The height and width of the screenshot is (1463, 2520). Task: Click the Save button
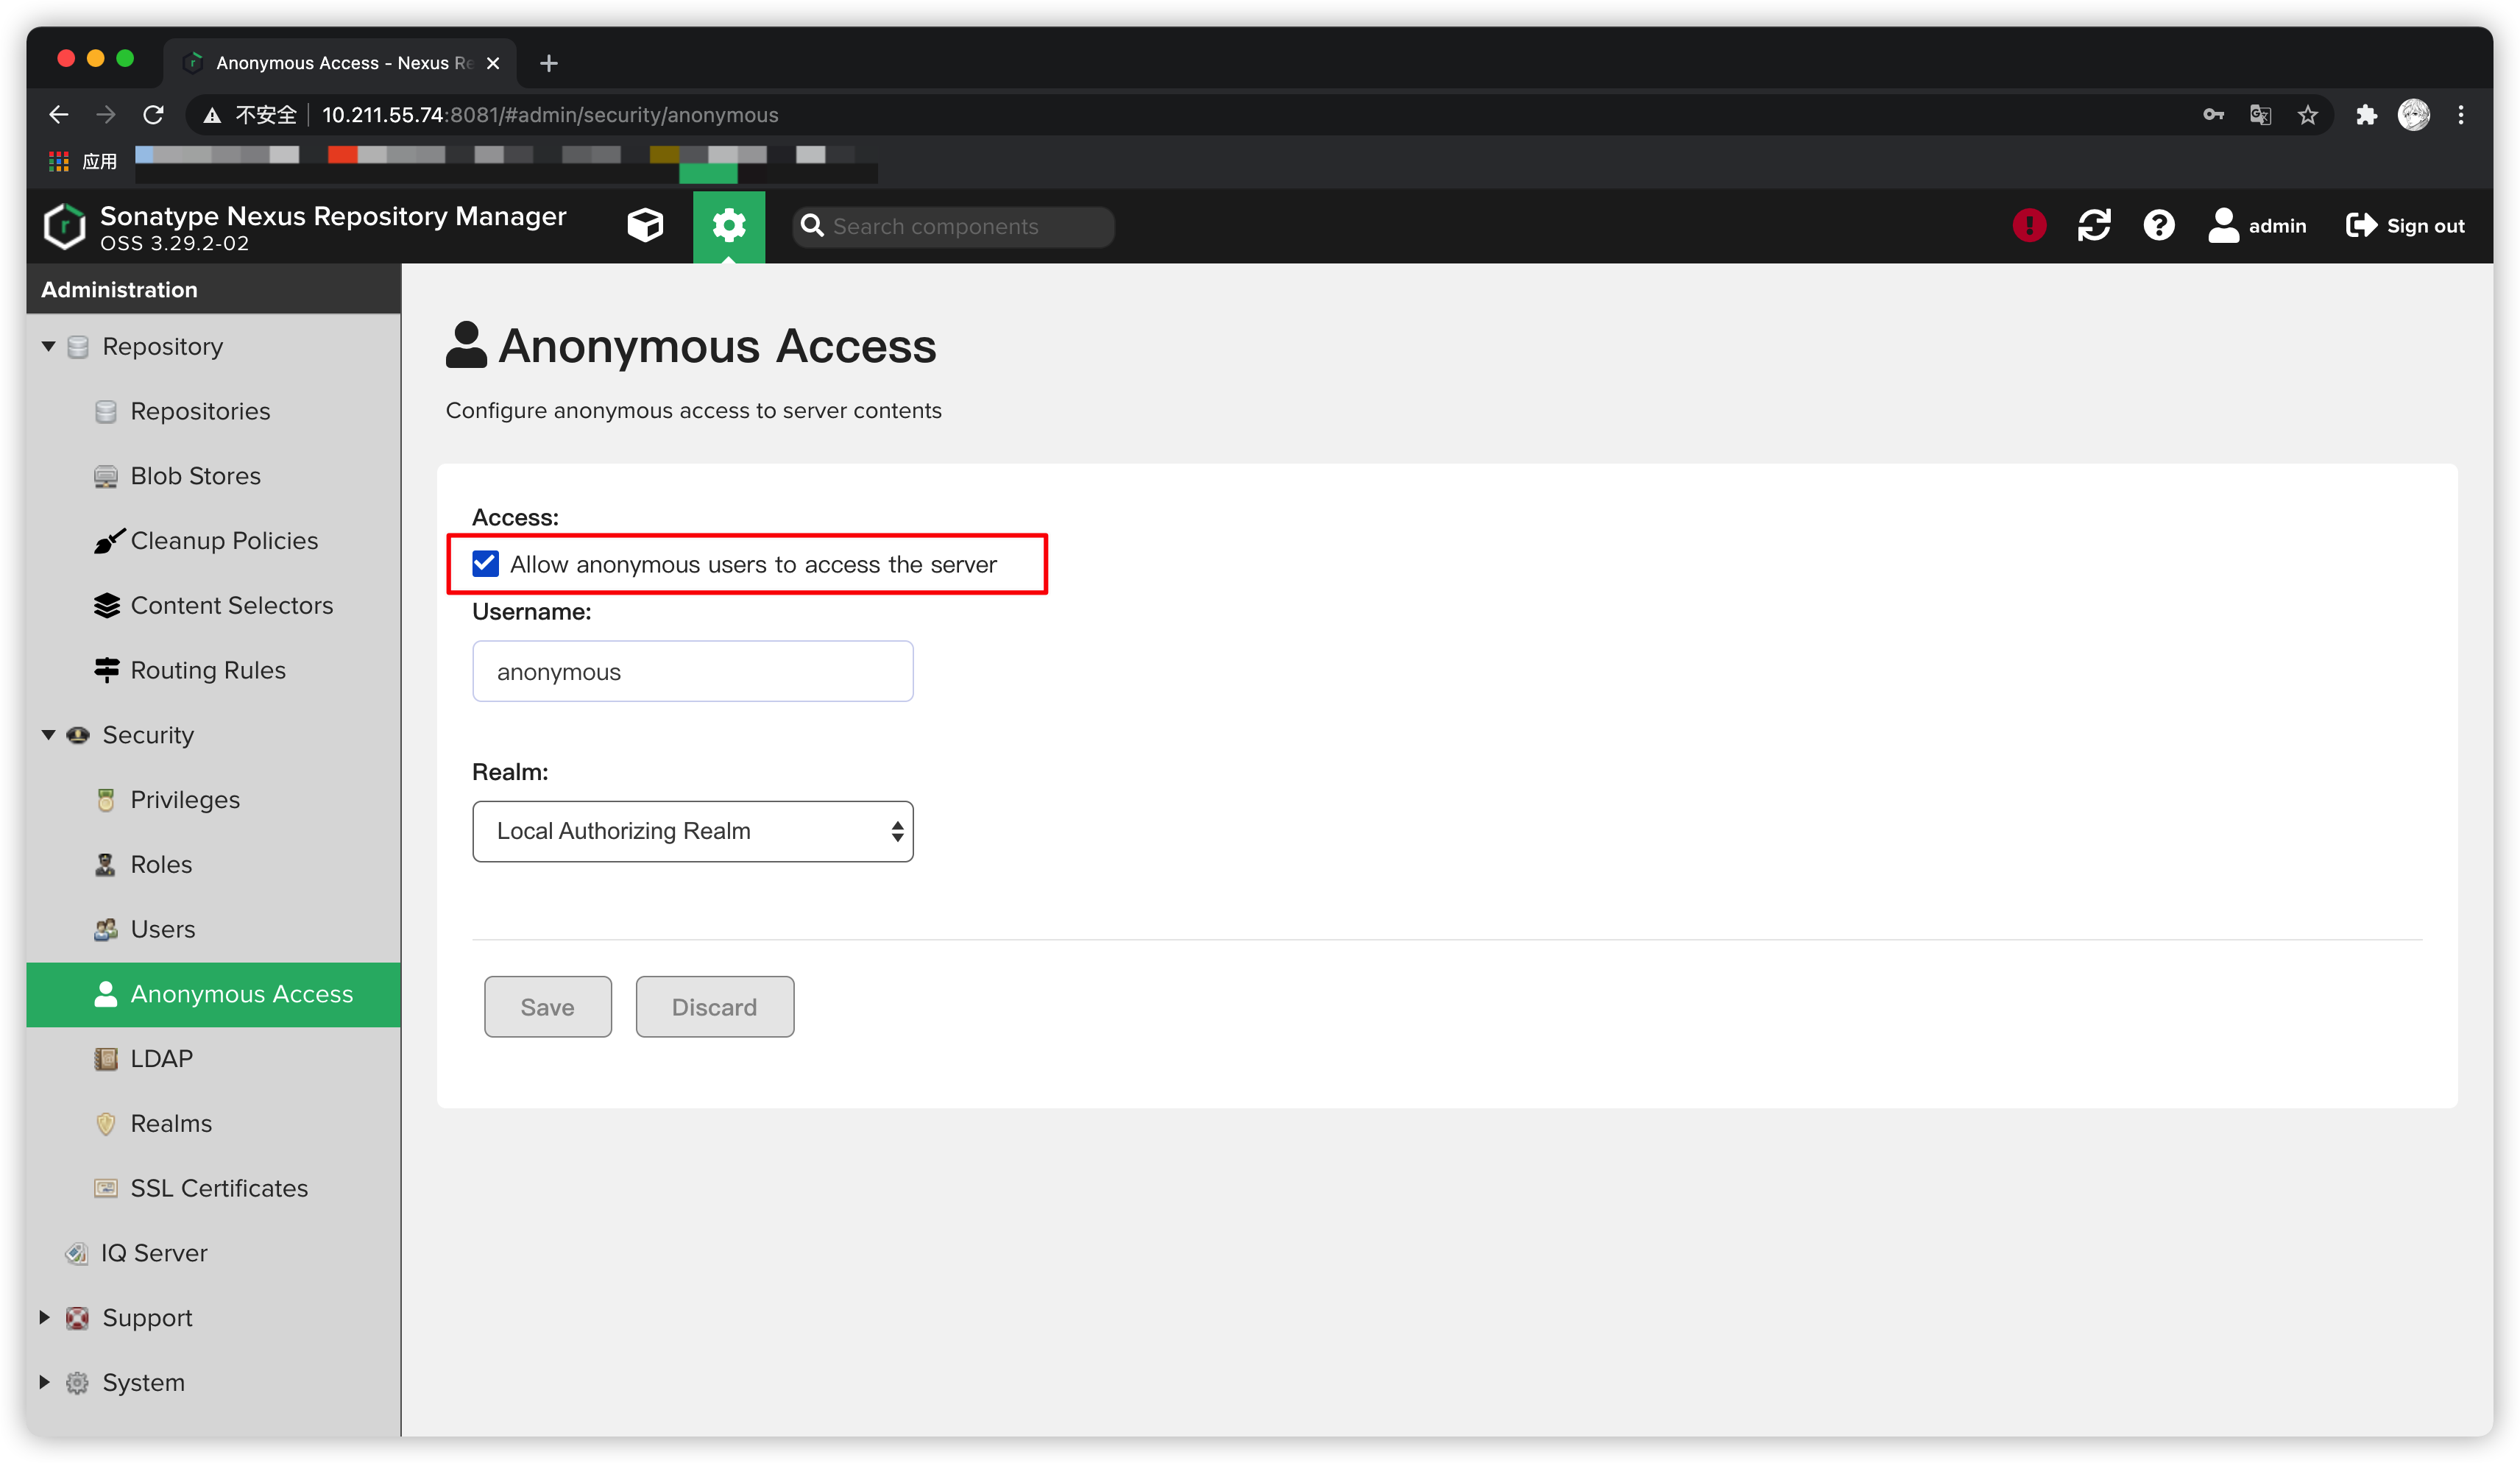click(x=547, y=1007)
